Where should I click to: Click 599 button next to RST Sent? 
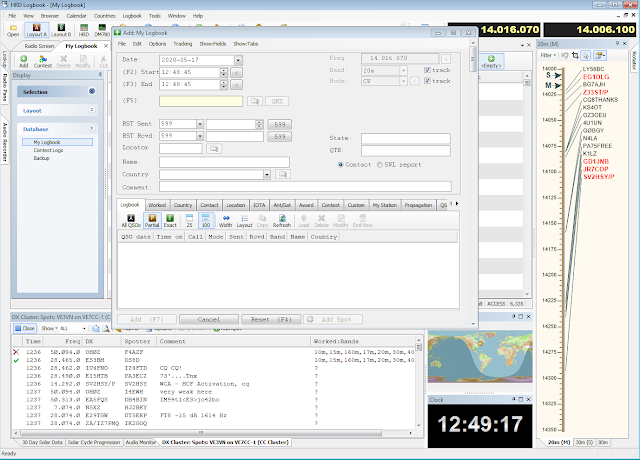[x=280, y=124]
